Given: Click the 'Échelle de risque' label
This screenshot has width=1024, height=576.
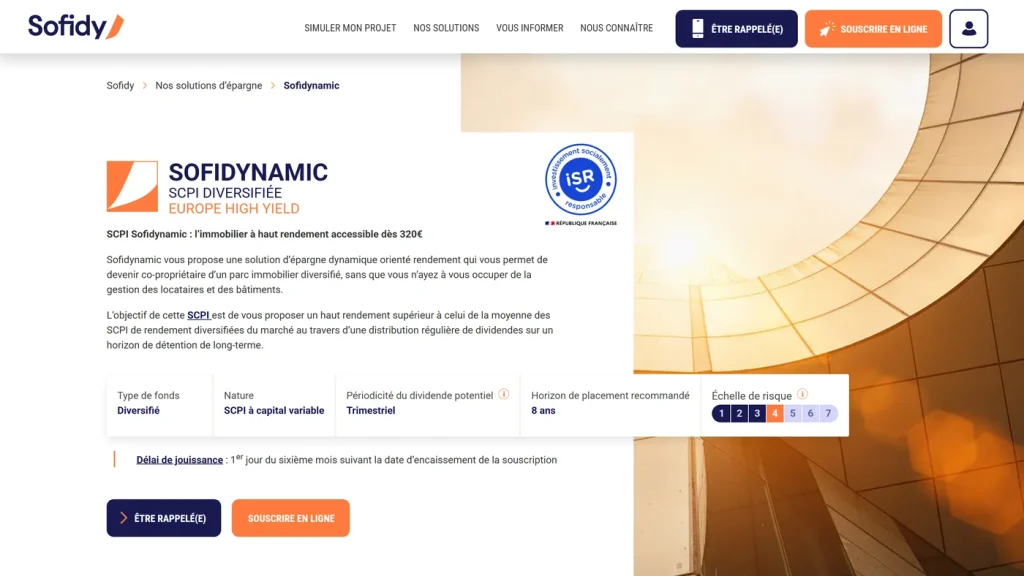Looking at the screenshot, I should tap(752, 396).
